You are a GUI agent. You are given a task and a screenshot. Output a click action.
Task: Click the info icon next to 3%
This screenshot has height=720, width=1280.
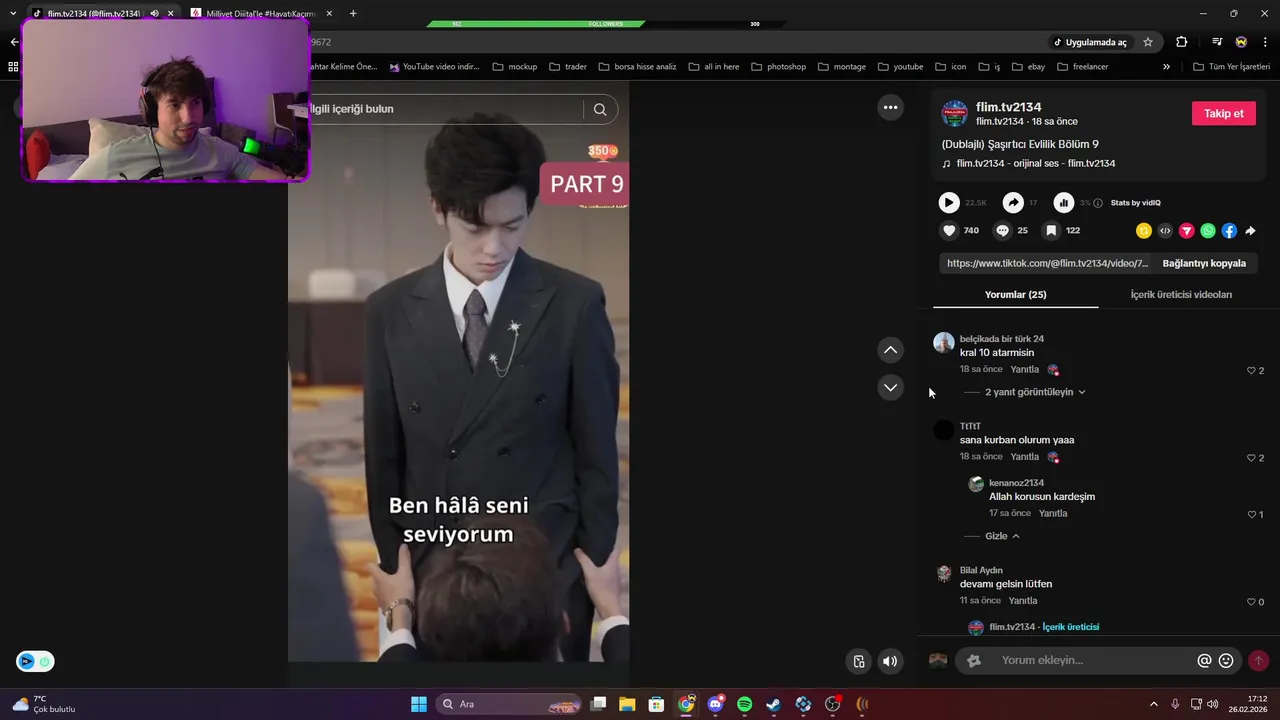coord(1098,203)
